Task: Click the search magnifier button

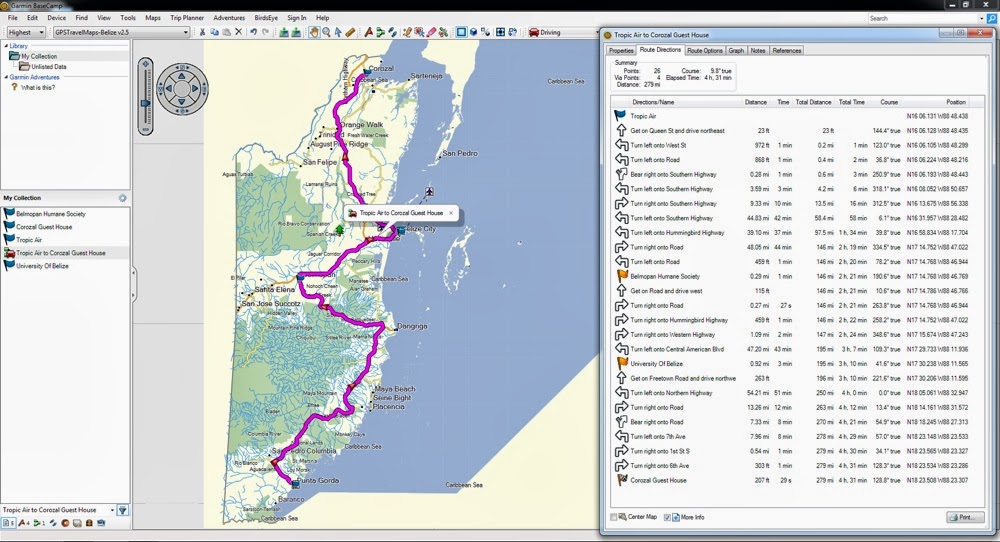Action: click(992, 18)
